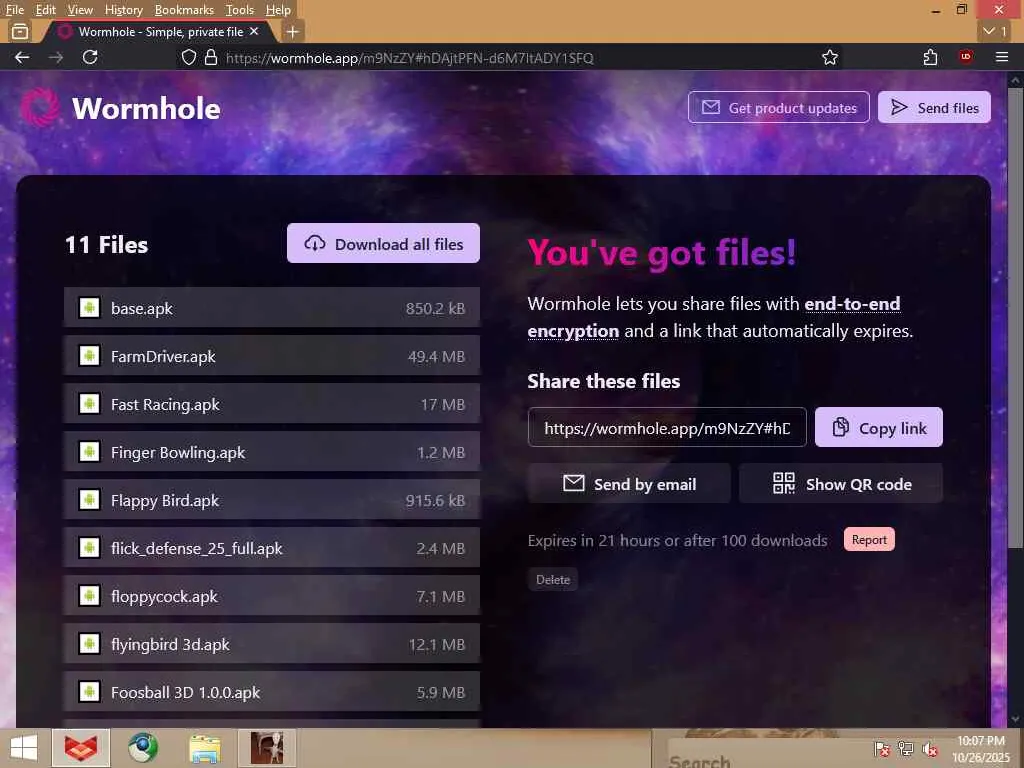Open the Help menu
Image resolution: width=1024 pixels, height=768 pixels.
(x=278, y=10)
